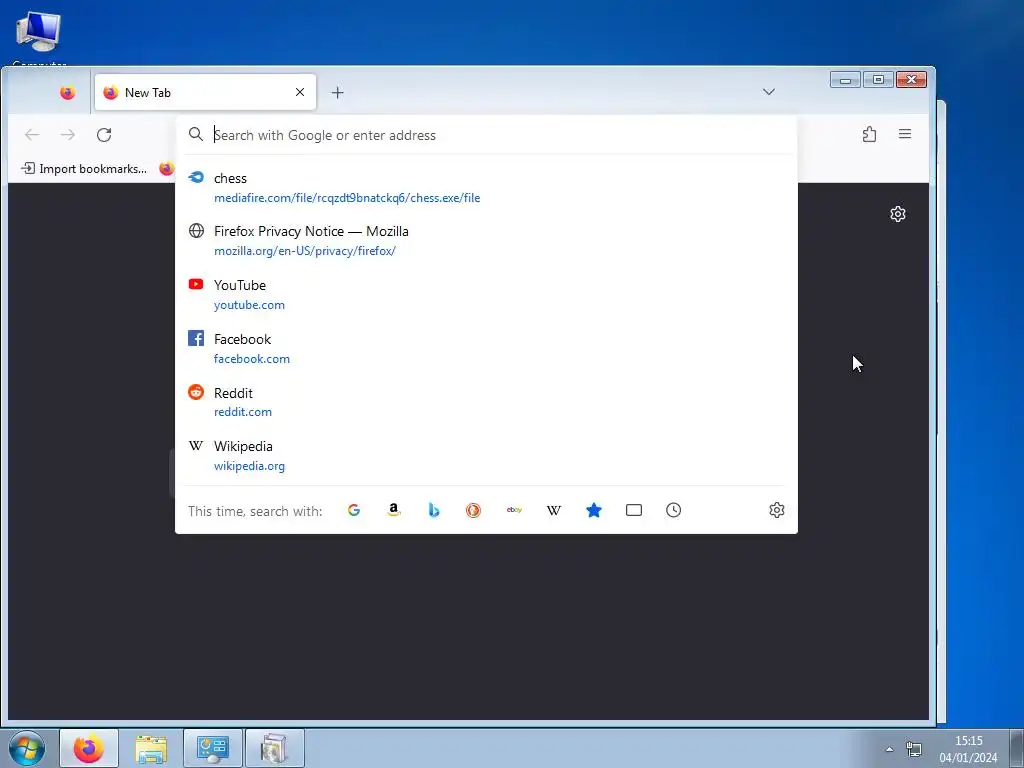This screenshot has width=1024, height=768.
Task: Search this time with Bing
Action: [x=434, y=510]
